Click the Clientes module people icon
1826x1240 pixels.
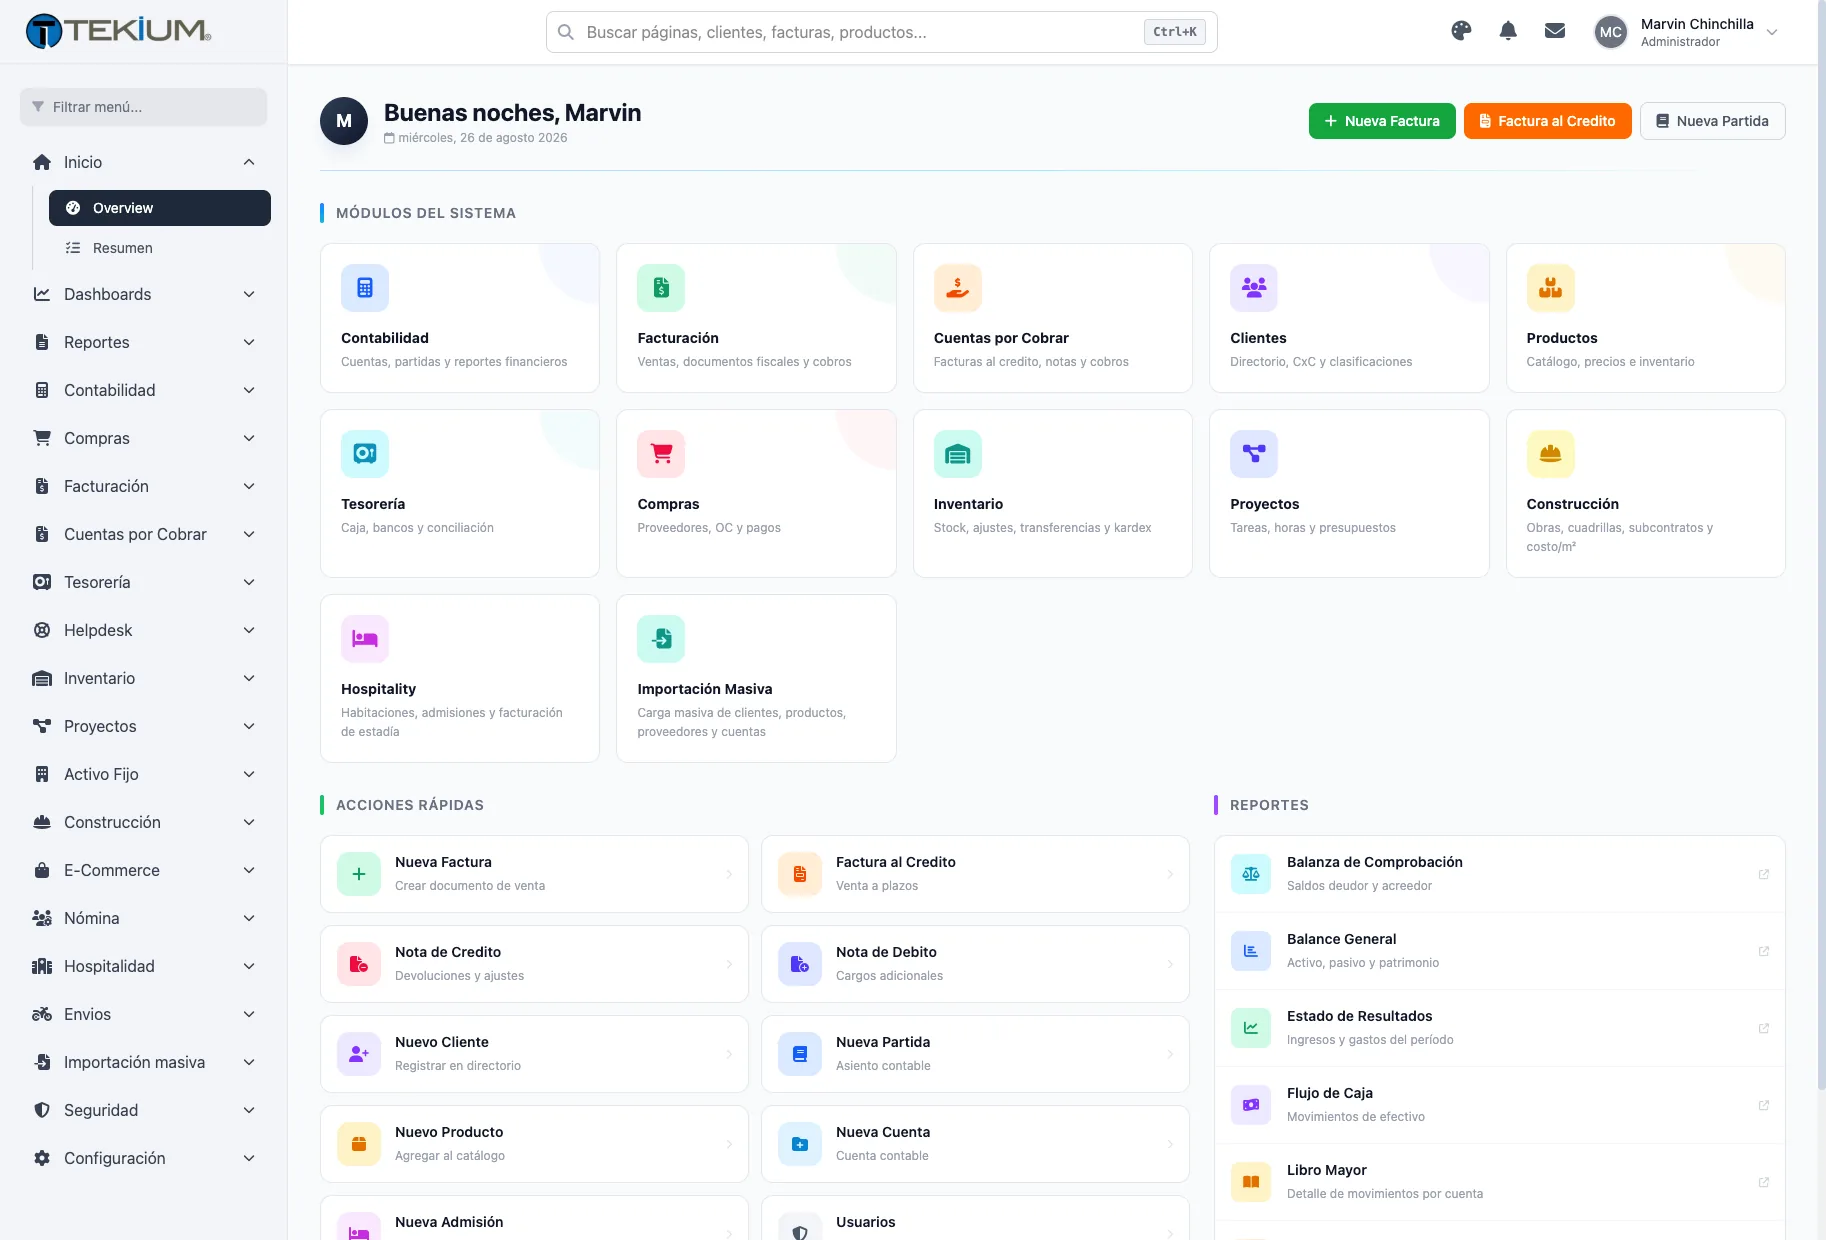(x=1254, y=288)
